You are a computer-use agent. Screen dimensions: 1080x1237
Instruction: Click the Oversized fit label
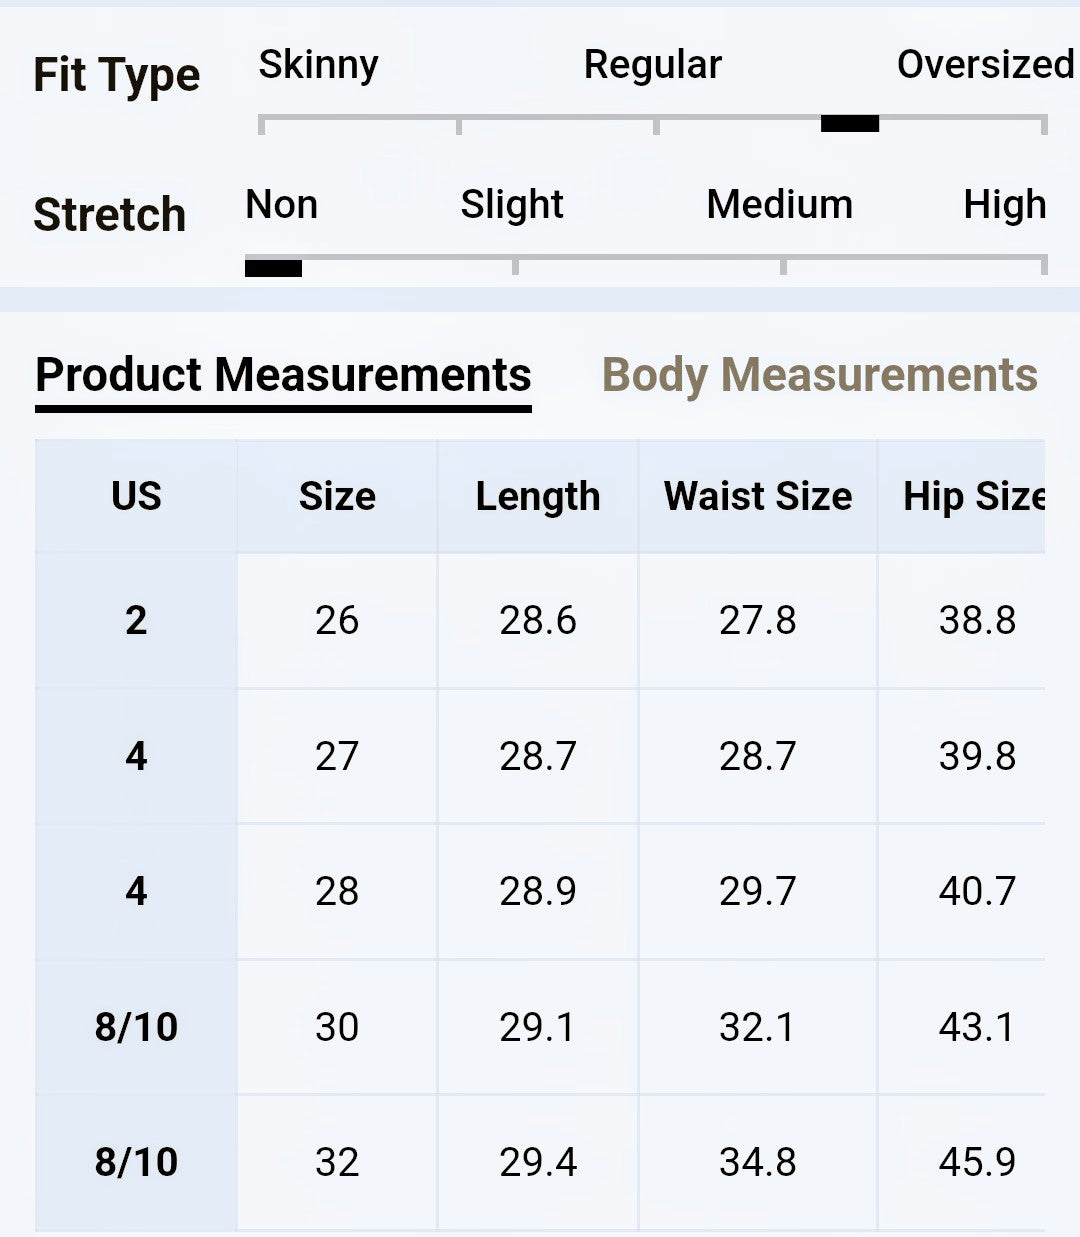(x=984, y=65)
